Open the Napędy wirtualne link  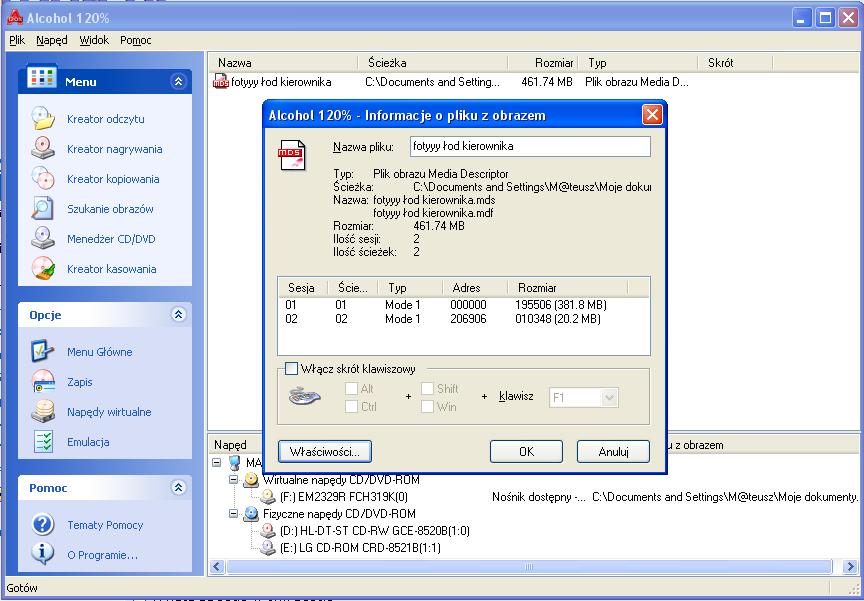pos(109,412)
